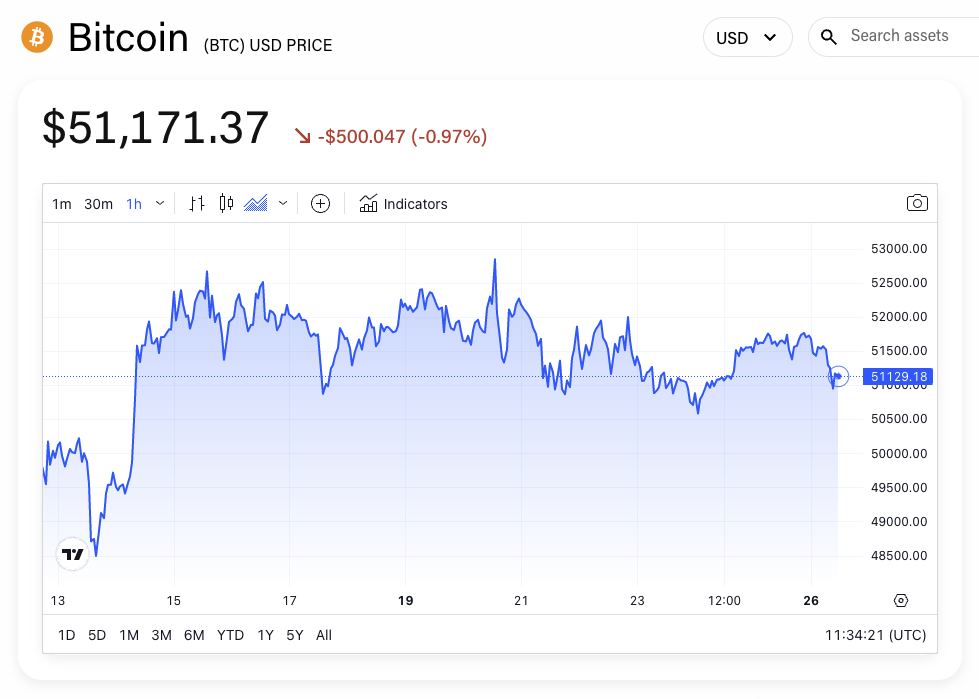
Task: Click the 5Y range button
Action: (x=293, y=634)
